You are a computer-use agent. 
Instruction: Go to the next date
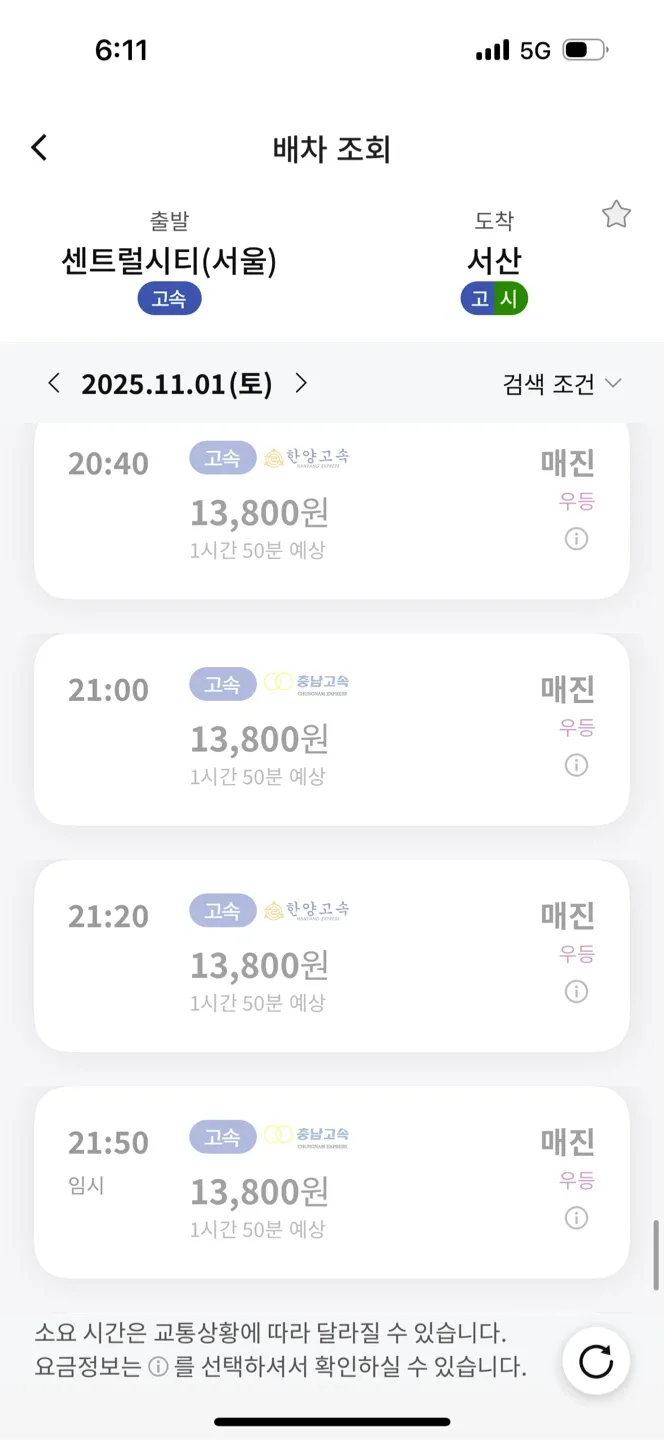click(301, 383)
